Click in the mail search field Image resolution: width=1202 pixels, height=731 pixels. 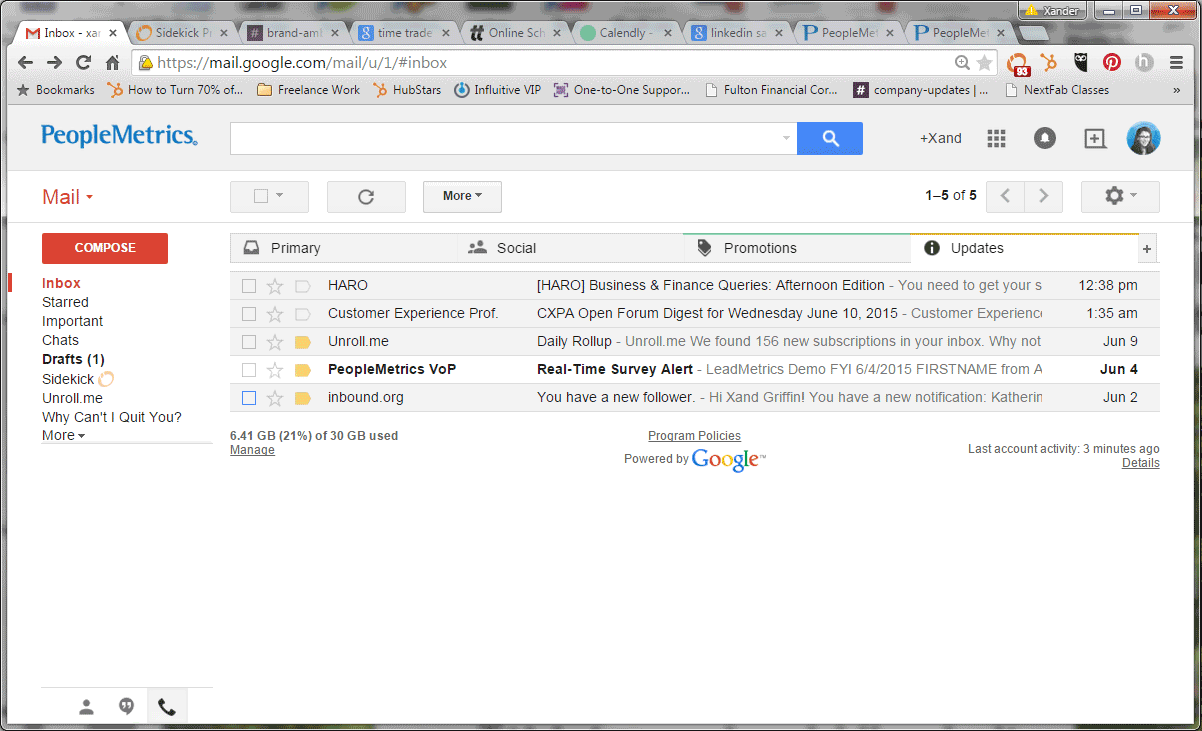pyautogui.click(x=505, y=139)
